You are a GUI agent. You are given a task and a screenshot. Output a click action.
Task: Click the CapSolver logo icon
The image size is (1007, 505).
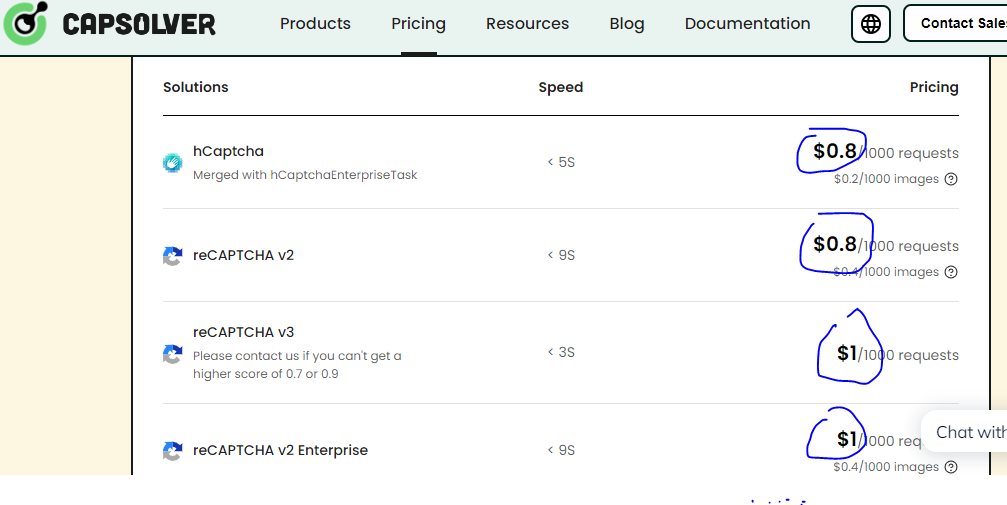pyautogui.click(x=25, y=24)
